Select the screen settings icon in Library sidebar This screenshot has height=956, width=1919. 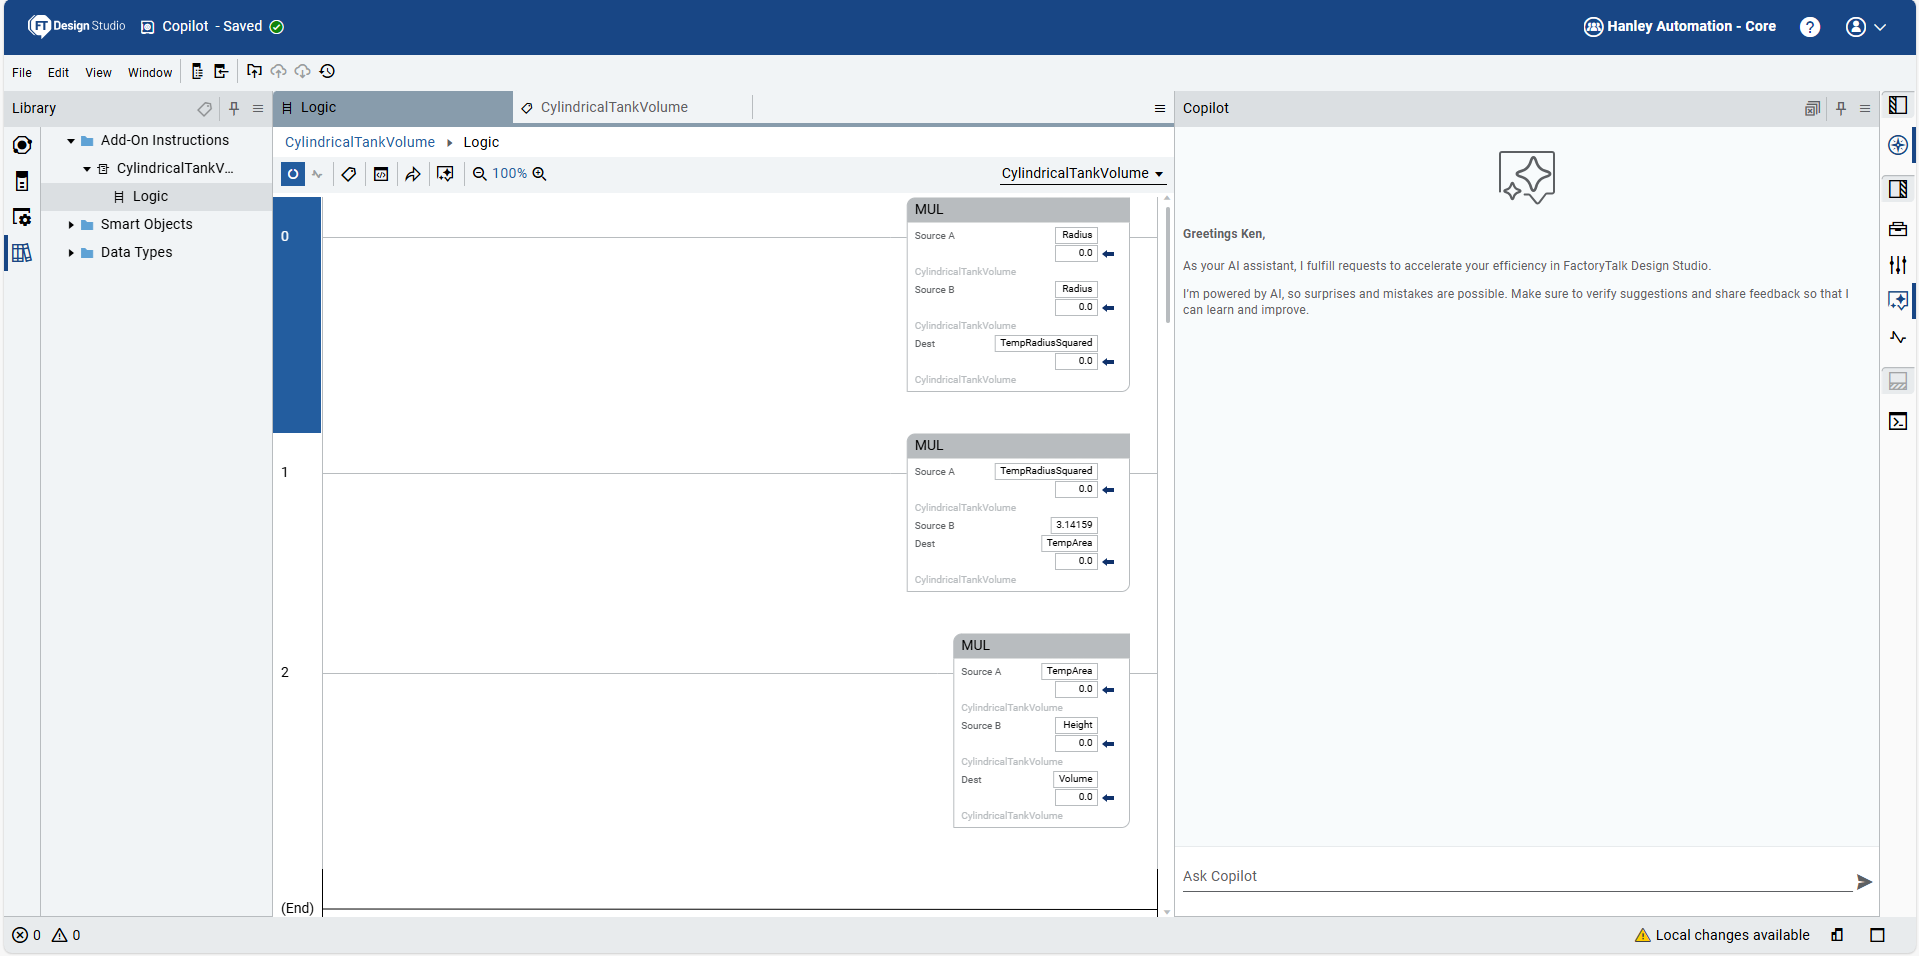point(22,217)
